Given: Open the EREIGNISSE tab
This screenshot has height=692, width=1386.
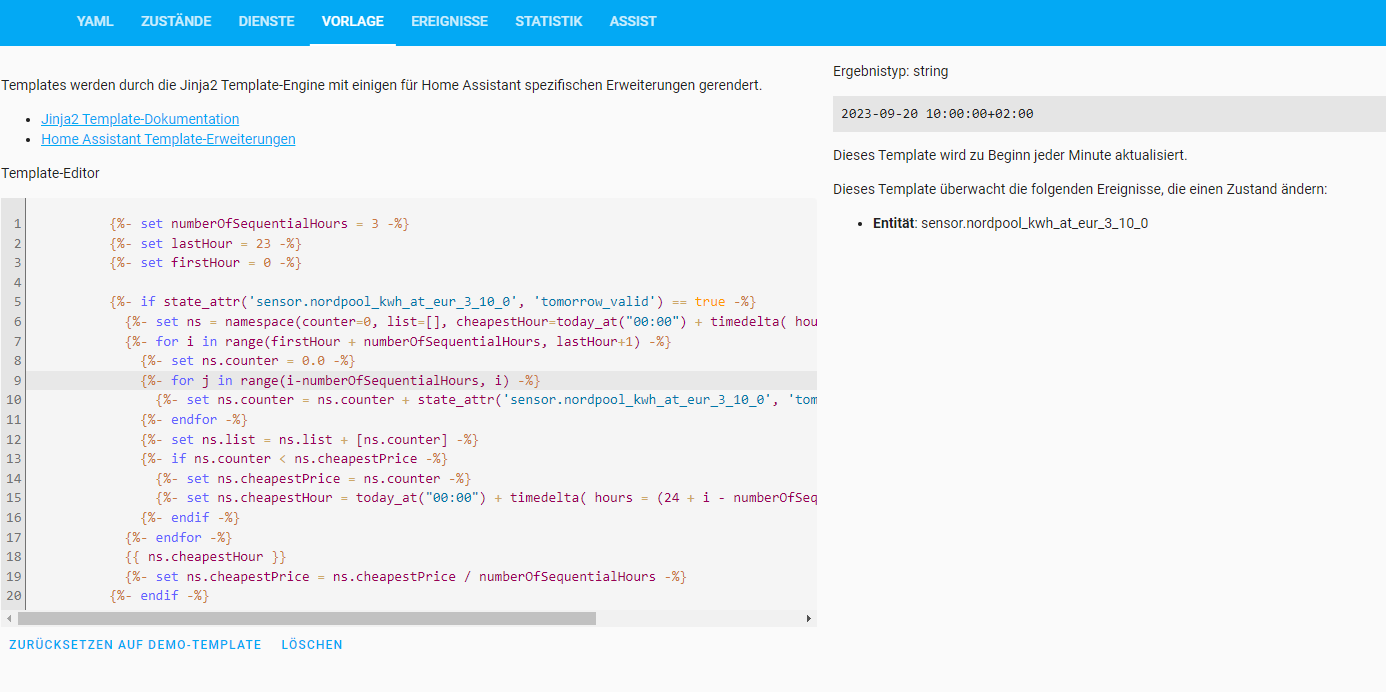Looking at the screenshot, I should (450, 21).
